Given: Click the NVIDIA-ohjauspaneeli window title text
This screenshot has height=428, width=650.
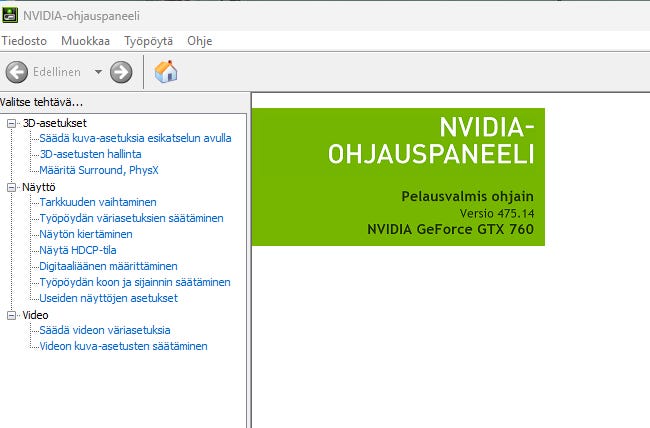Looking at the screenshot, I should pyautogui.click(x=82, y=16).
